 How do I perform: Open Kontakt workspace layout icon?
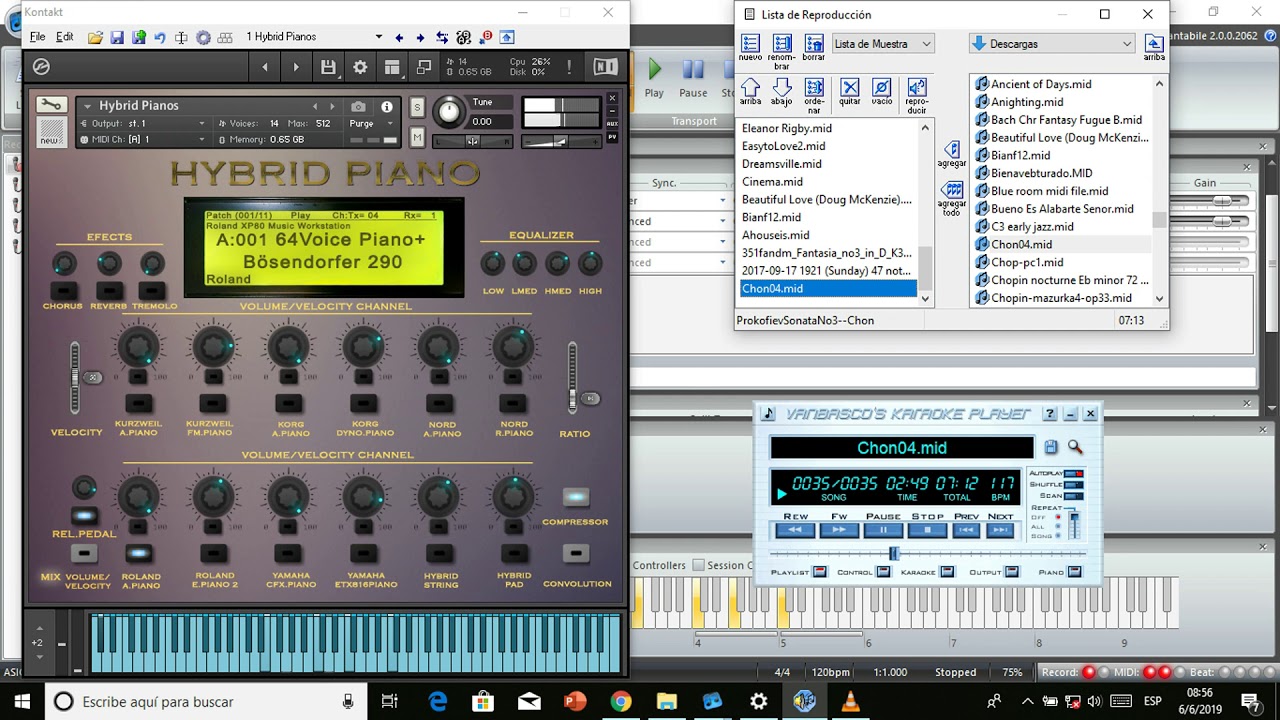(392, 67)
